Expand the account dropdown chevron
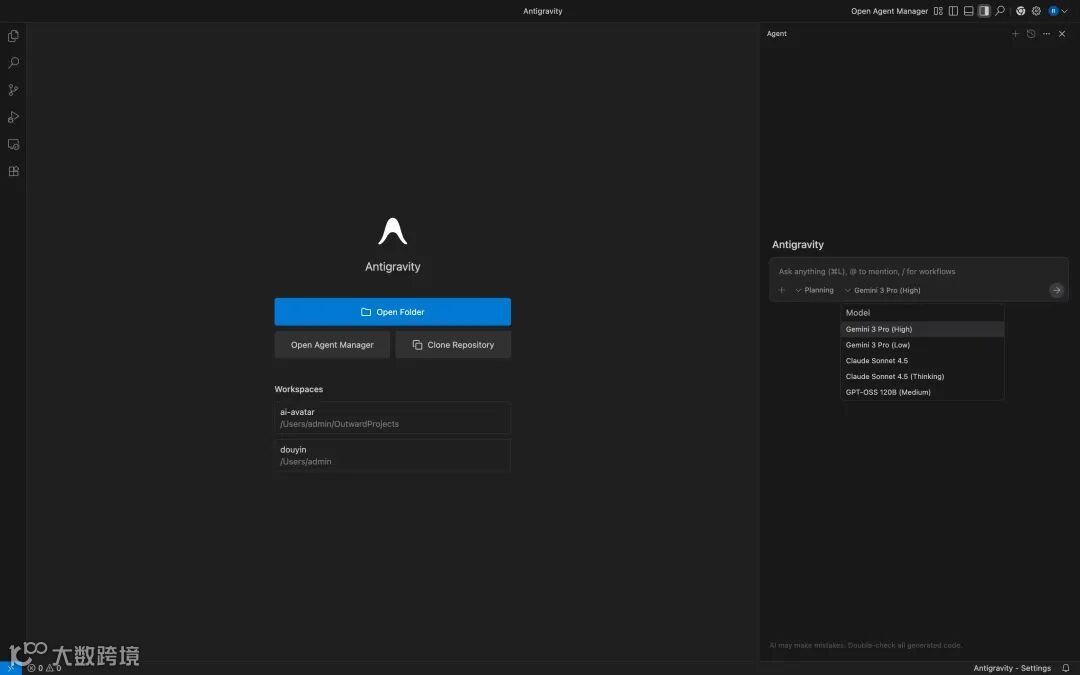Screen dimensions: 1080x675 pyautogui.click(x=1064, y=11)
